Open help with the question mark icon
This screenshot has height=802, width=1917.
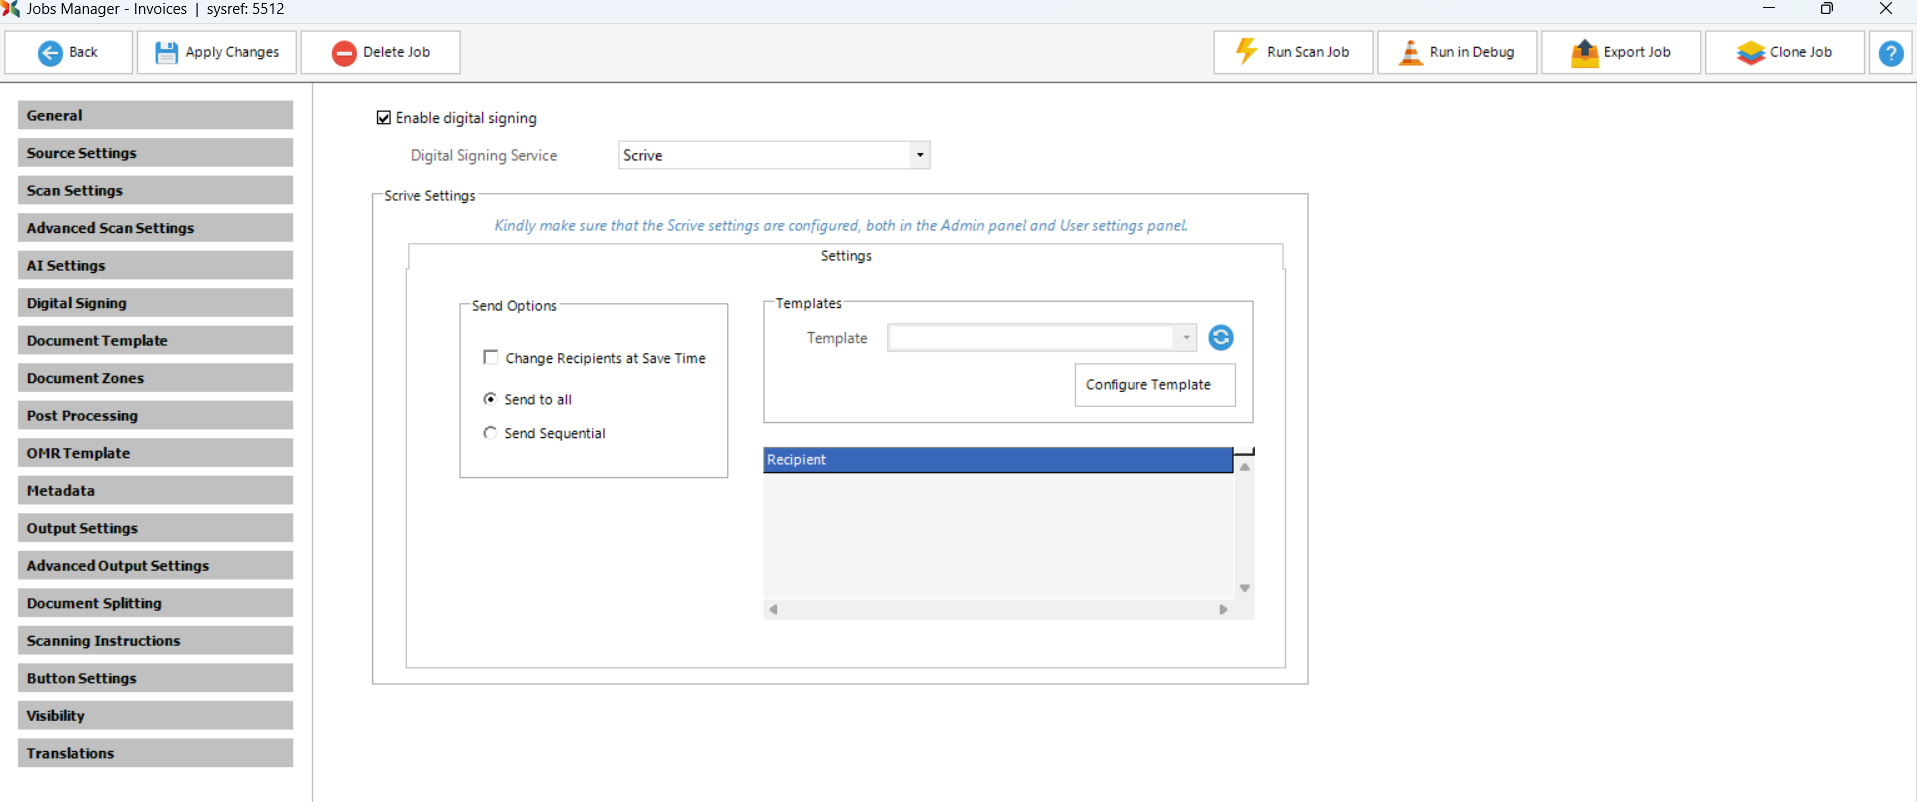[1890, 53]
